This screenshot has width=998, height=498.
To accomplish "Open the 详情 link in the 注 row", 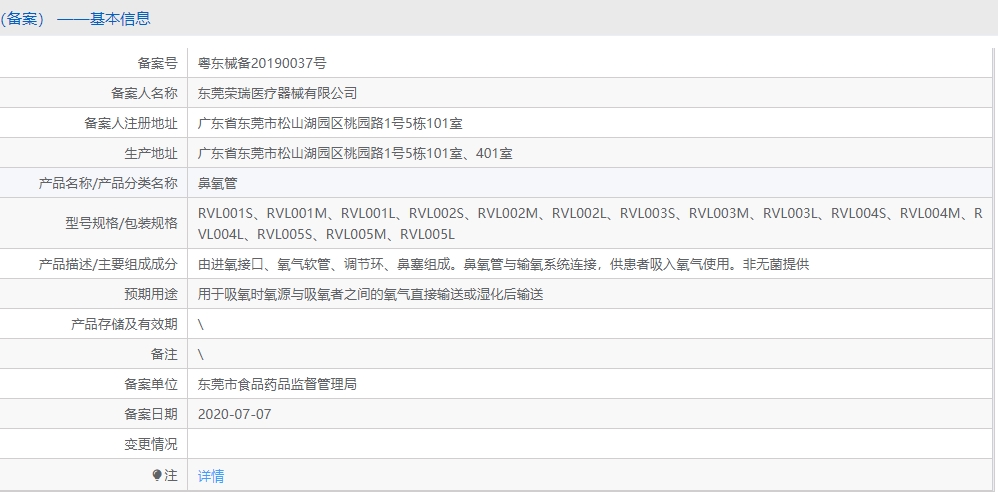I will 211,476.
